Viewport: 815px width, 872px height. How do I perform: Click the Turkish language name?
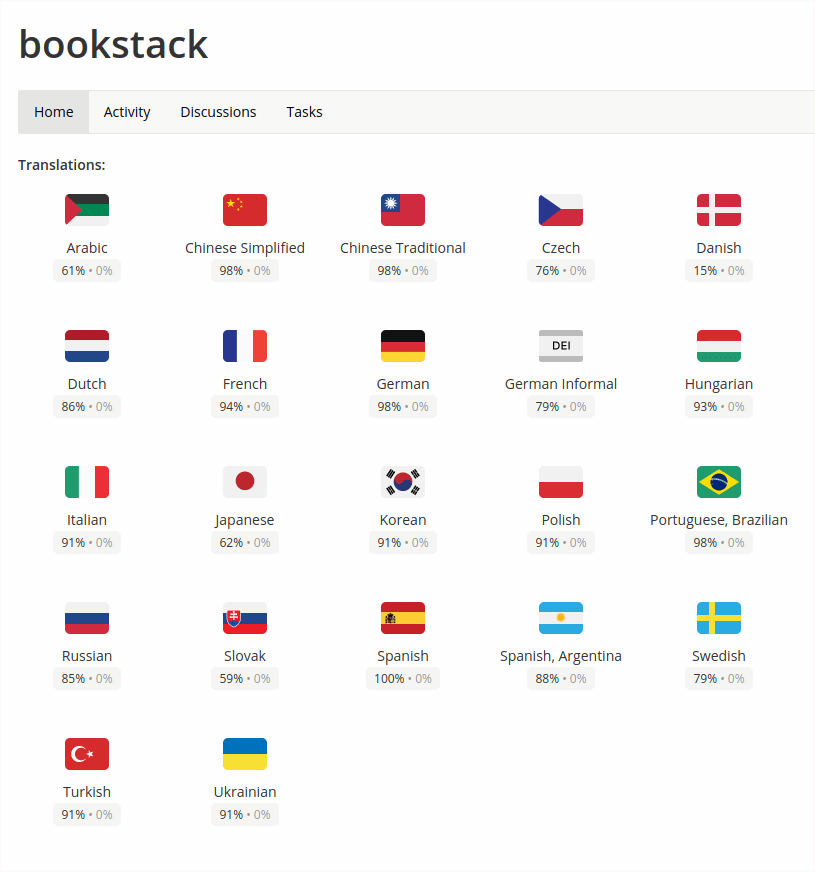click(87, 792)
